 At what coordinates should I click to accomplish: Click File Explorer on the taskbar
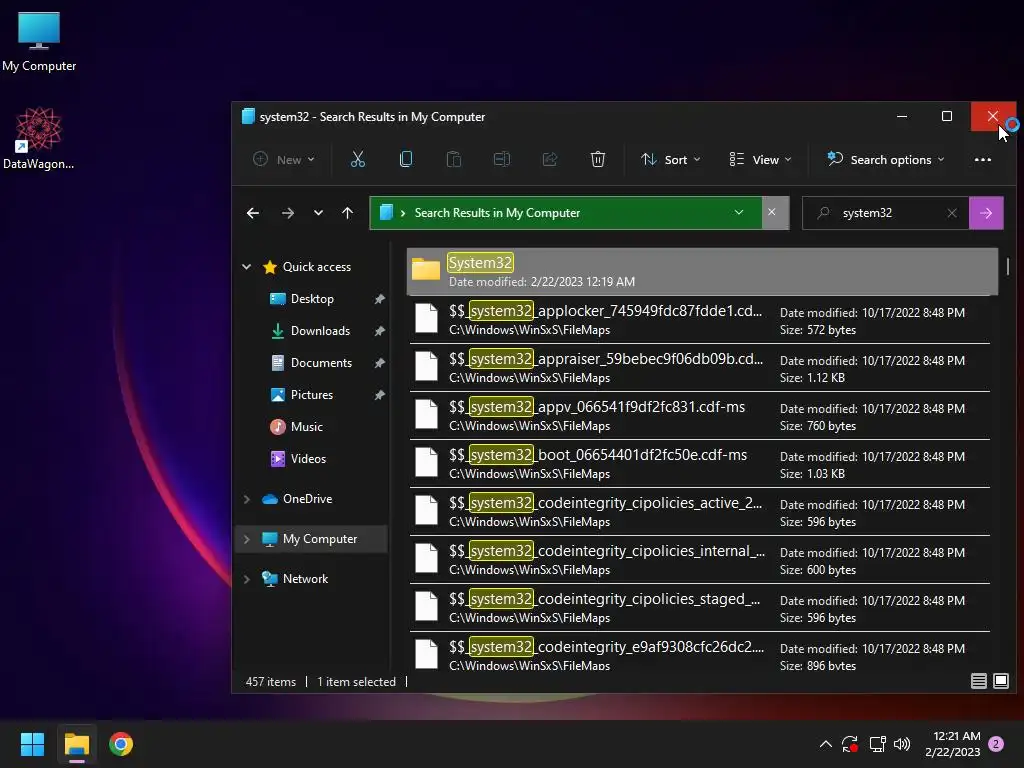click(x=76, y=744)
